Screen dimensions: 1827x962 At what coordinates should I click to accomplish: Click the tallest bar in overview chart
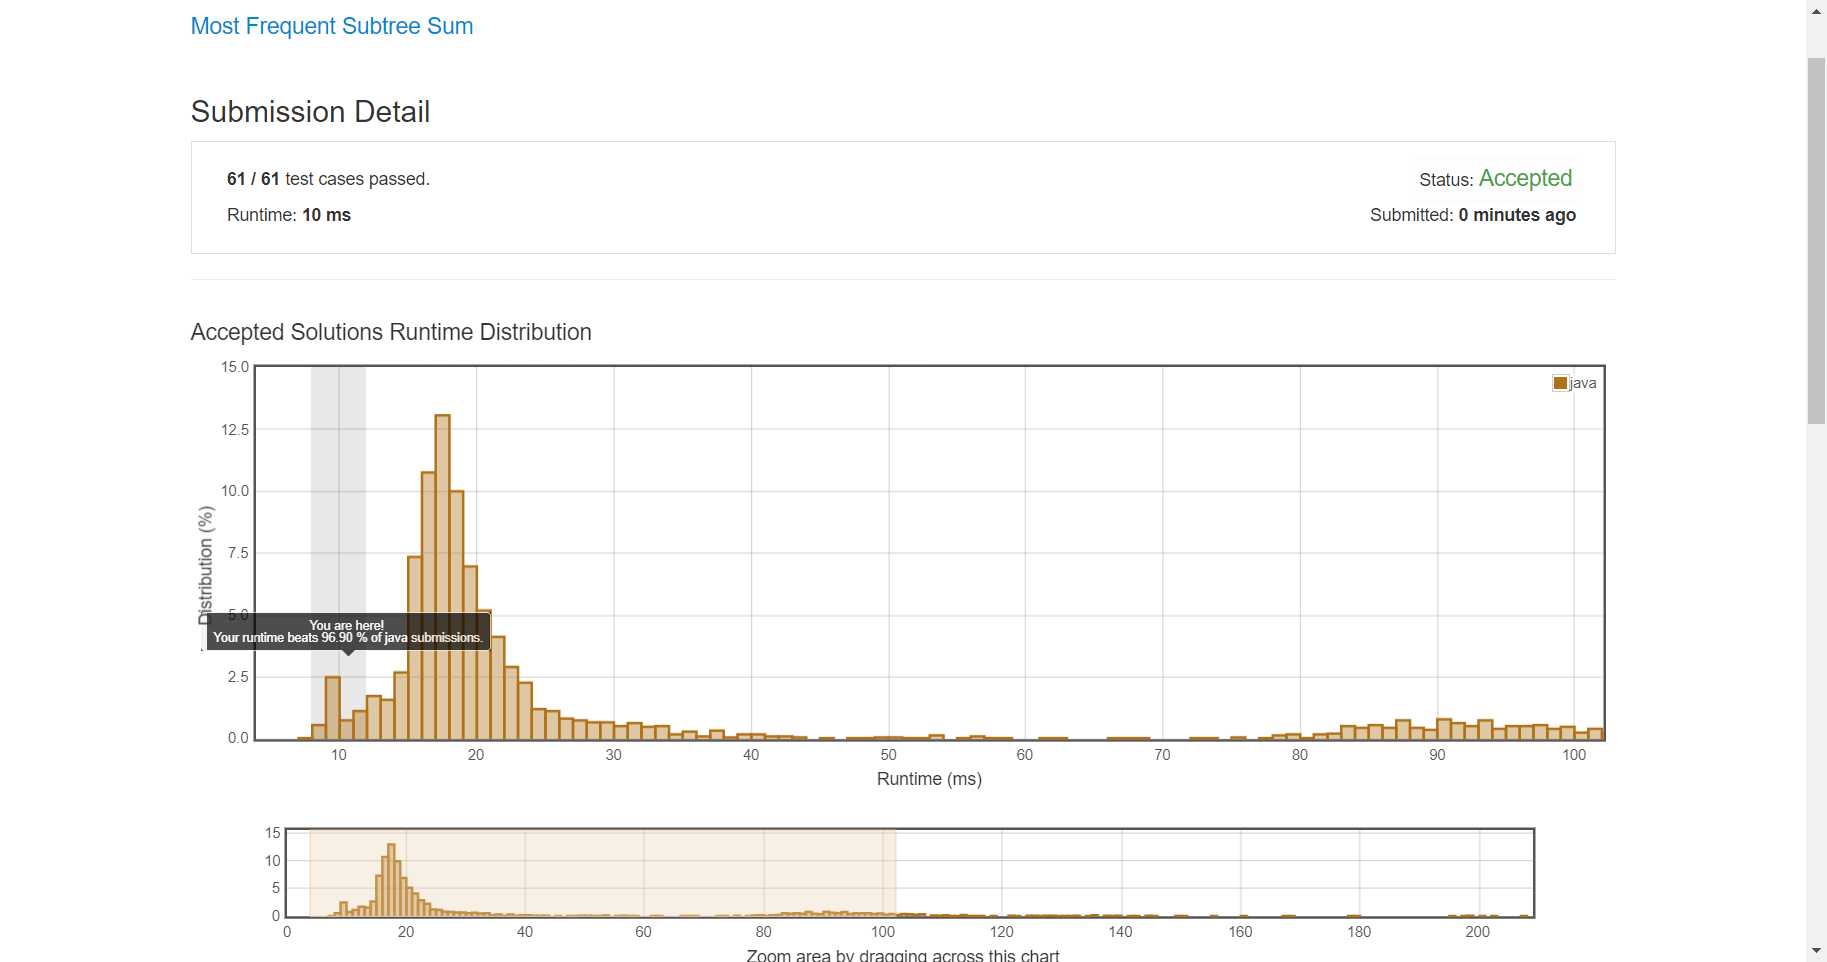click(391, 880)
